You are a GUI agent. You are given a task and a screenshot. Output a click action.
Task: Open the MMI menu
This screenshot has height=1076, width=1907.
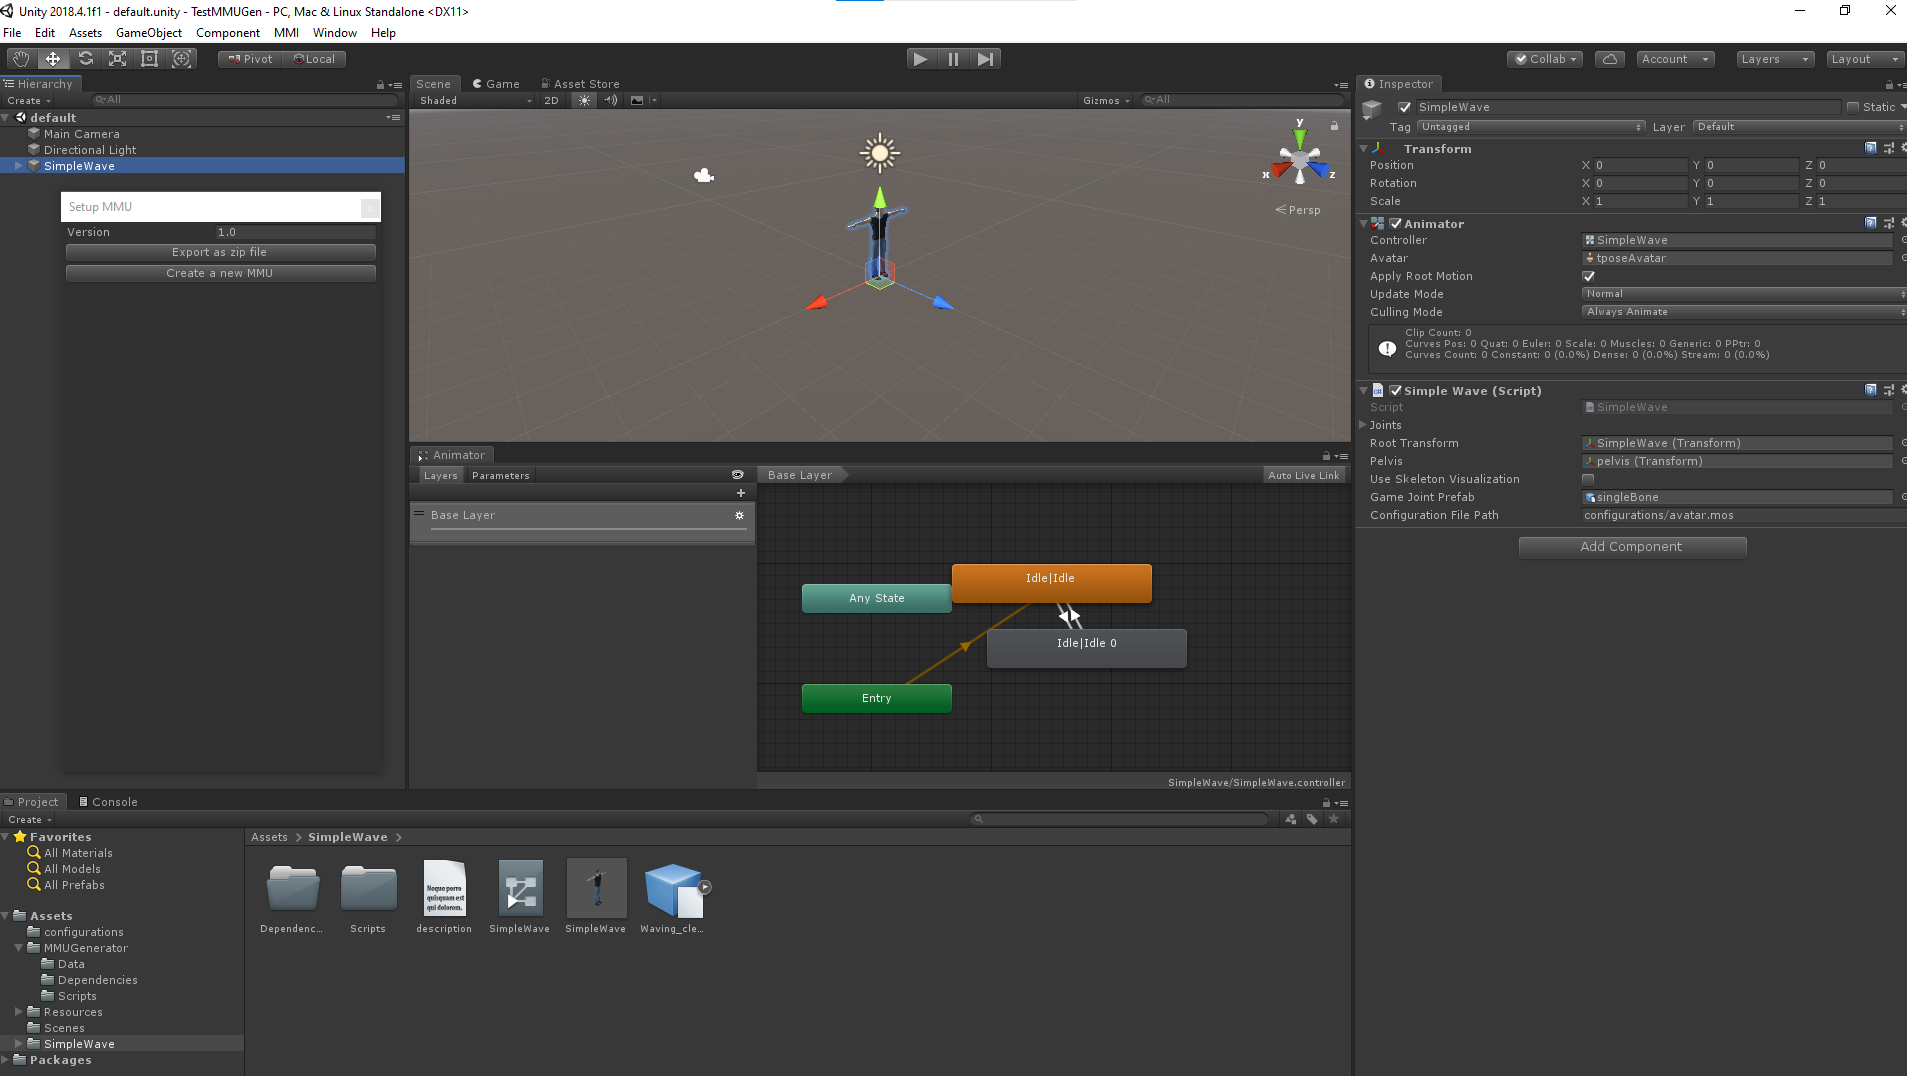tap(287, 33)
